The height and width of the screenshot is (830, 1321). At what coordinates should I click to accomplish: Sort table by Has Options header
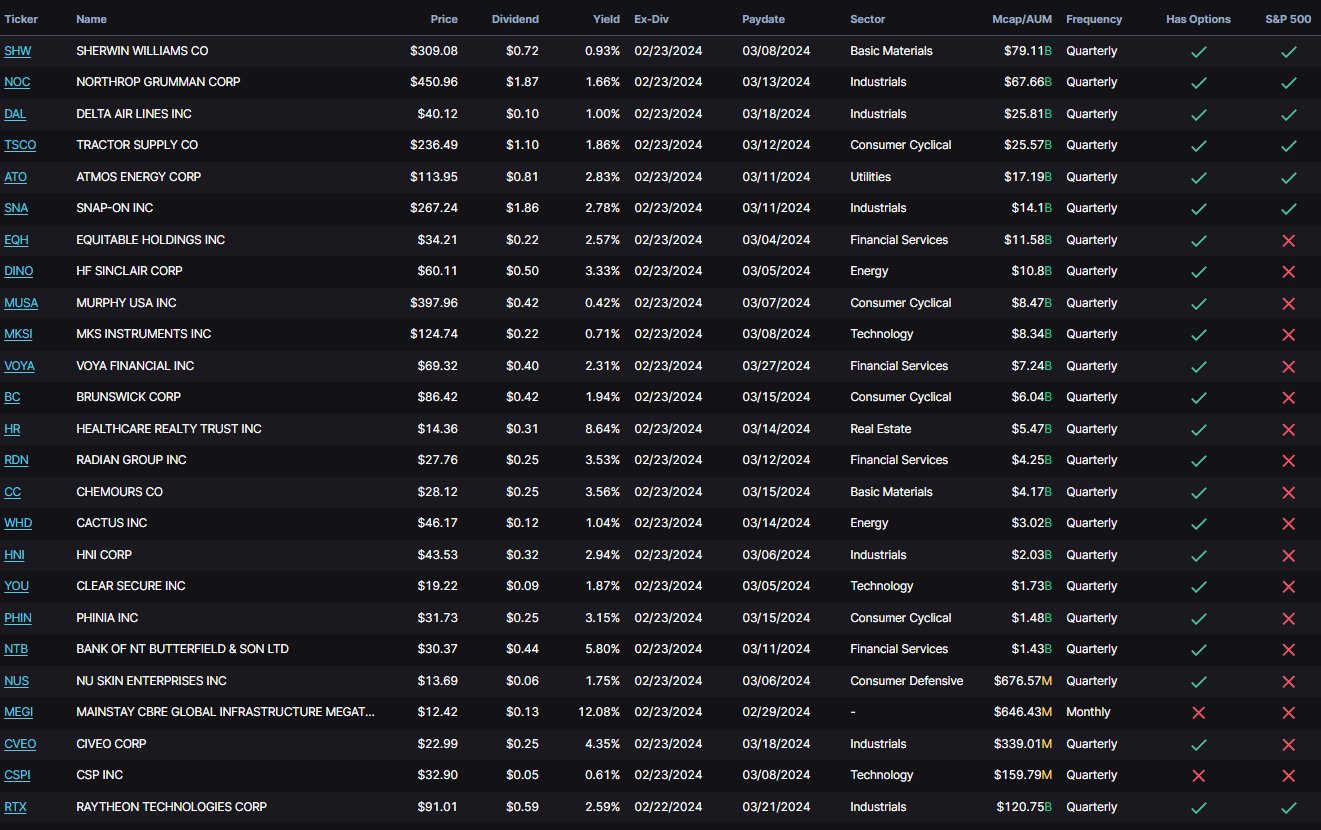click(1198, 19)
